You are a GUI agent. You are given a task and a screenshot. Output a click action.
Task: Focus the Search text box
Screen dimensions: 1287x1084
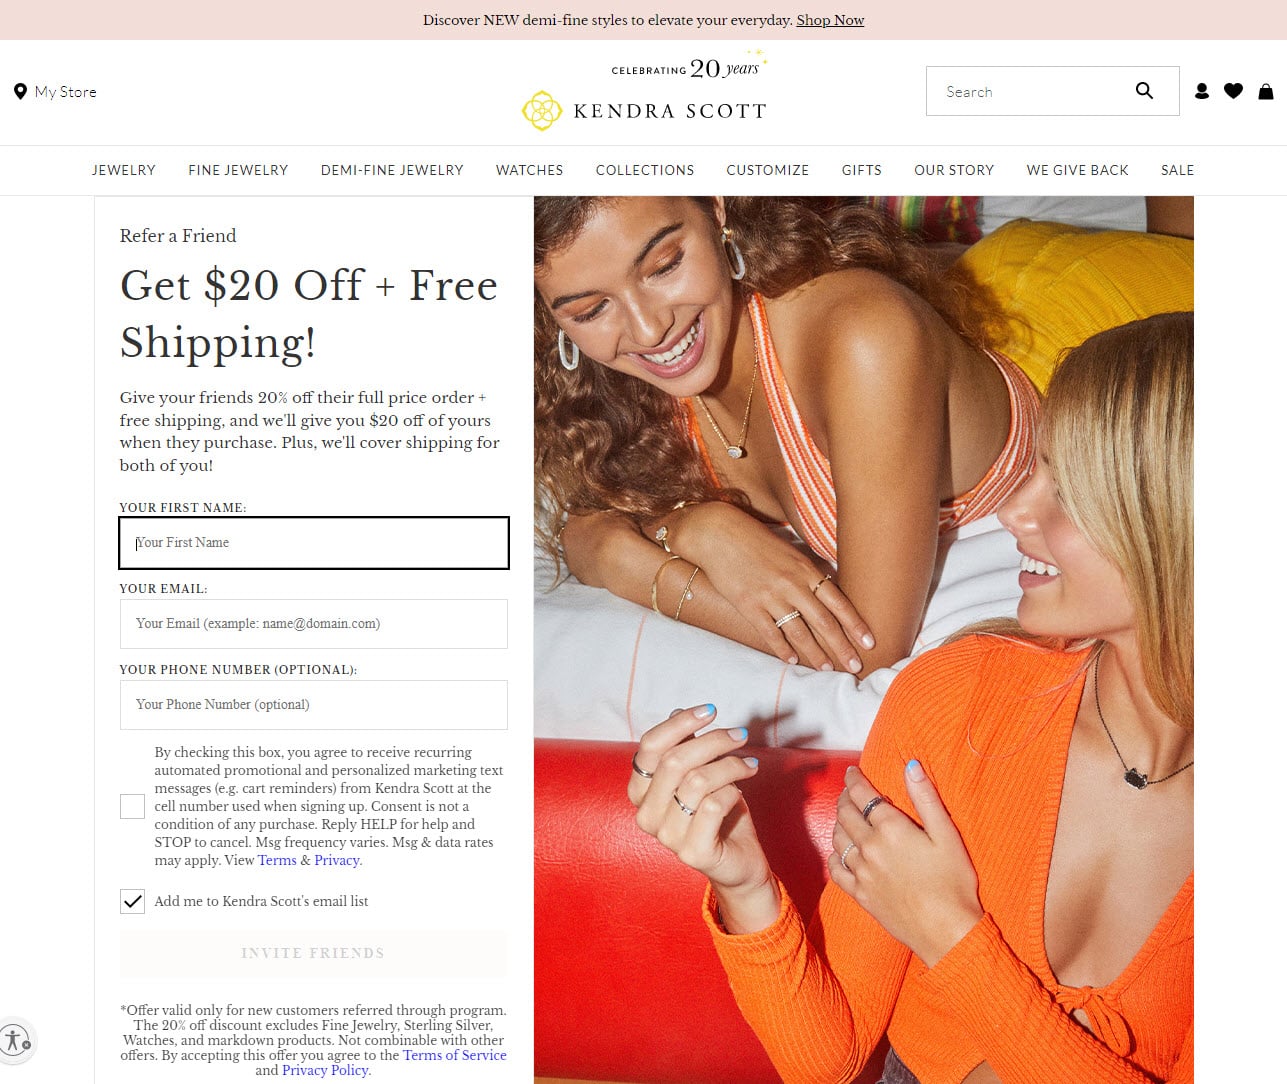point(1030,91)
